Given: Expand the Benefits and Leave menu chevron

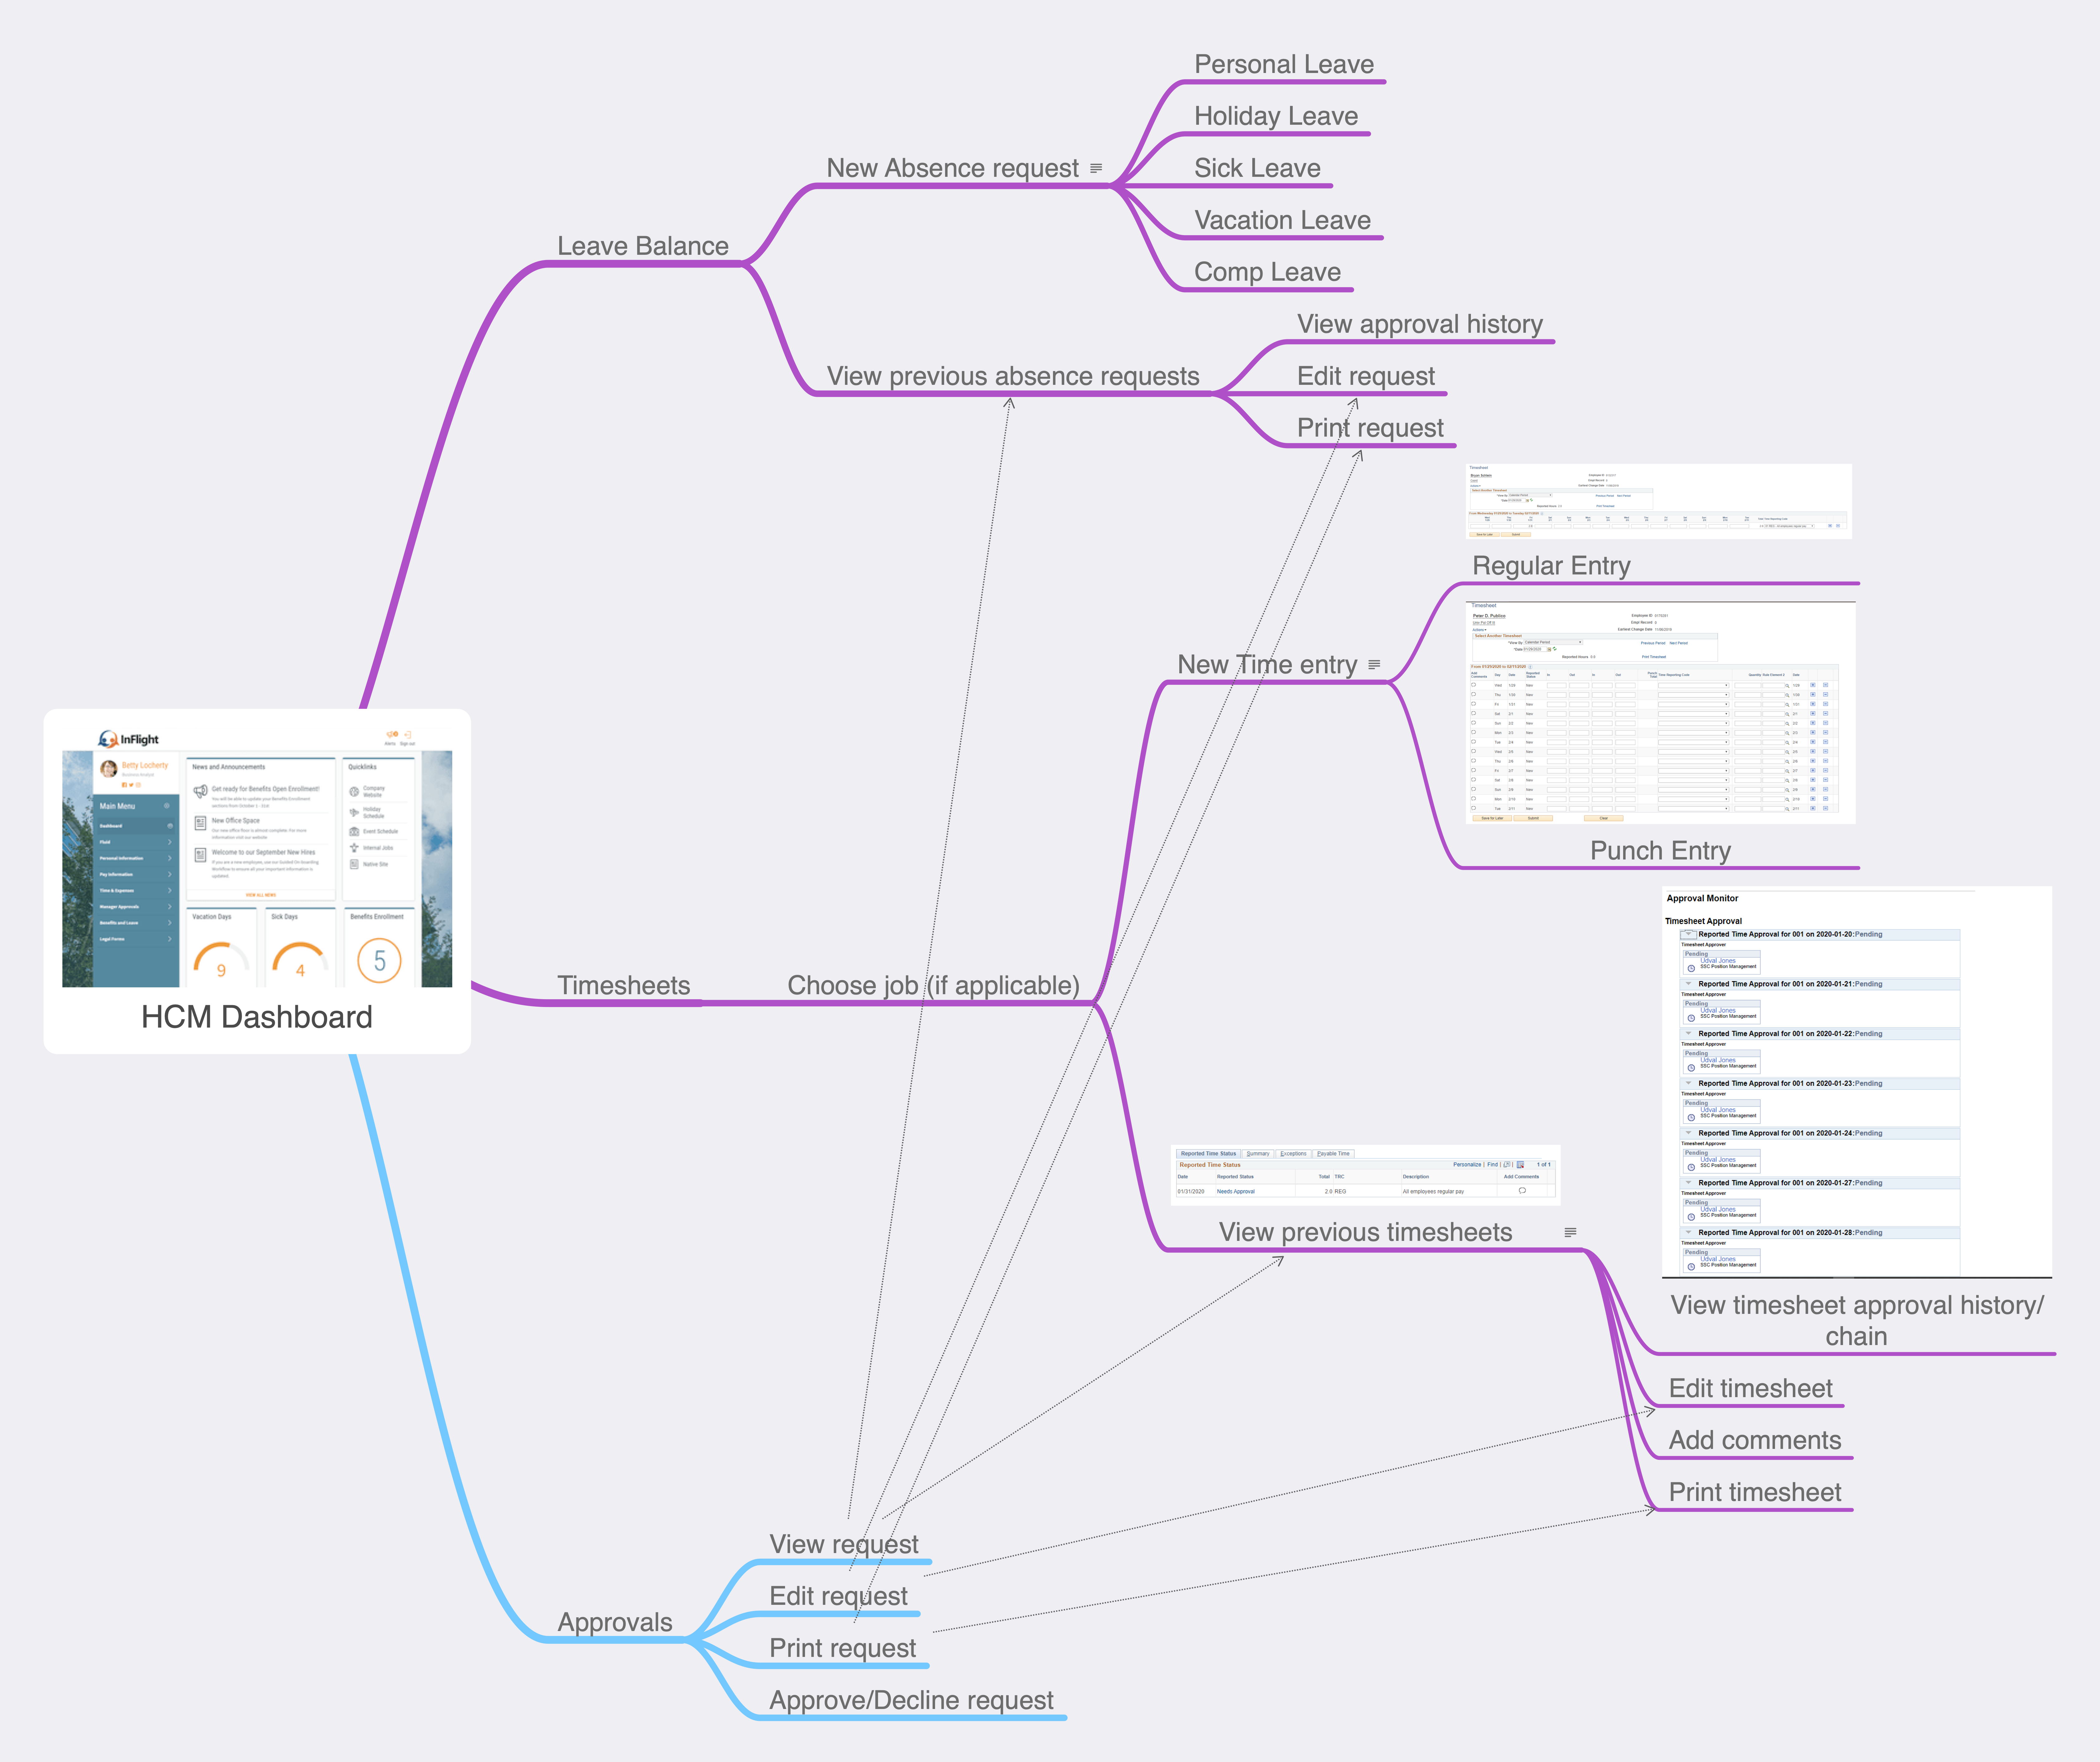Looking at the screenshot, I should coord(170,923).
